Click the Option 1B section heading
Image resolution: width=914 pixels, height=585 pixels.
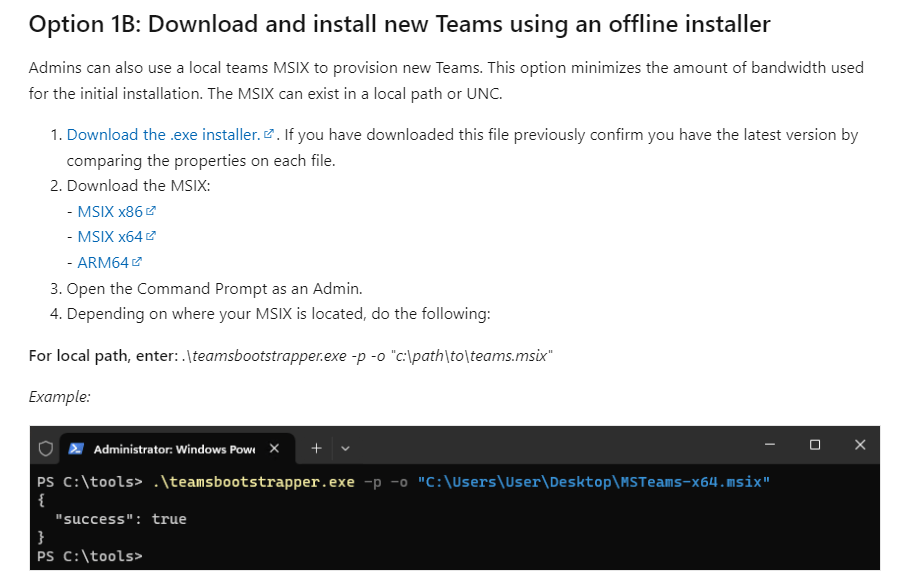tap(399, 24)
